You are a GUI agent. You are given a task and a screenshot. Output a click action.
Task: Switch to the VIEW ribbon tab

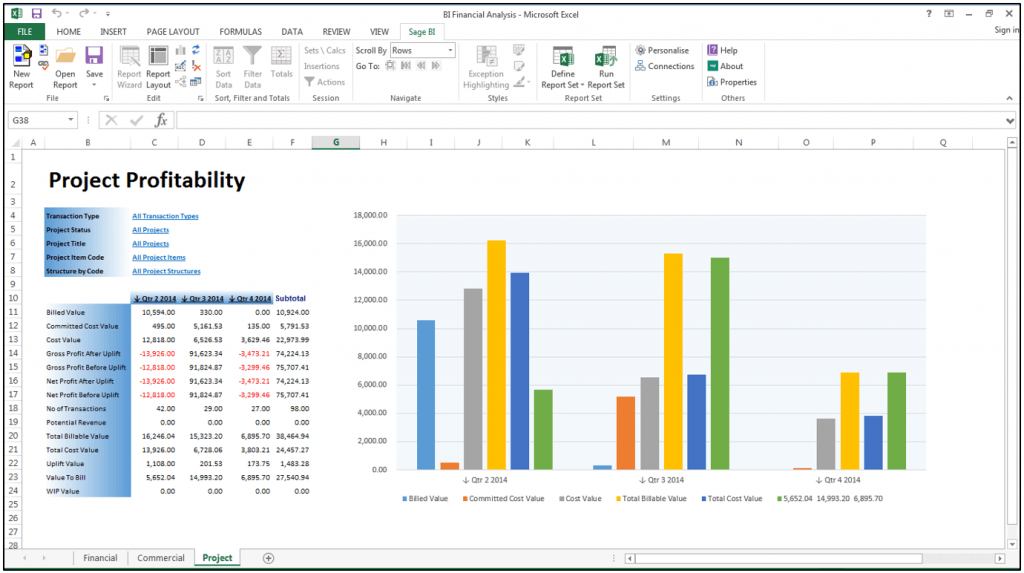click(379, 31)
